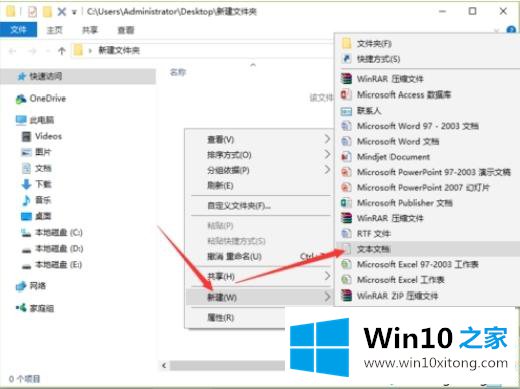
Task: Expand the 排序方式(O) submenu arrow
Action: pos(327,154)
